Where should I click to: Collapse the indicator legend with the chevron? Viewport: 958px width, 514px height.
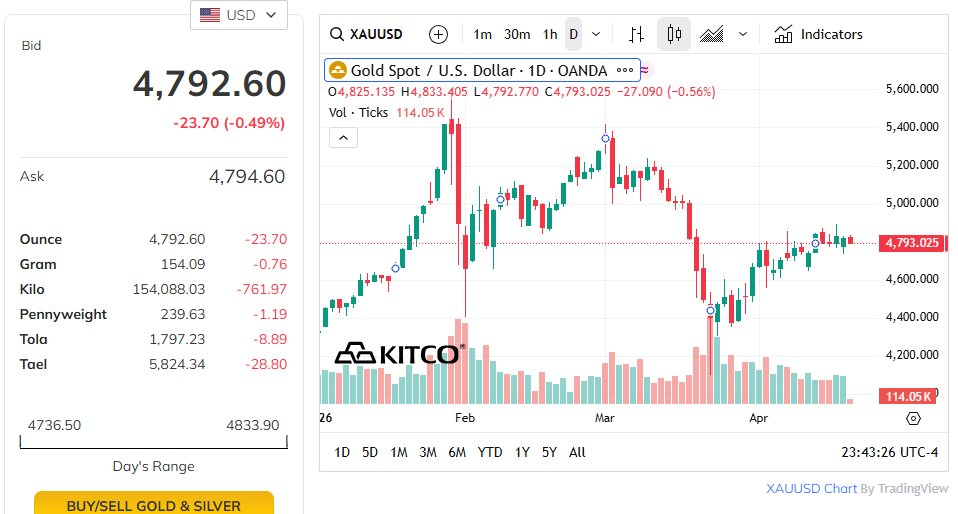pyautogui.click(x=343, y=137)
